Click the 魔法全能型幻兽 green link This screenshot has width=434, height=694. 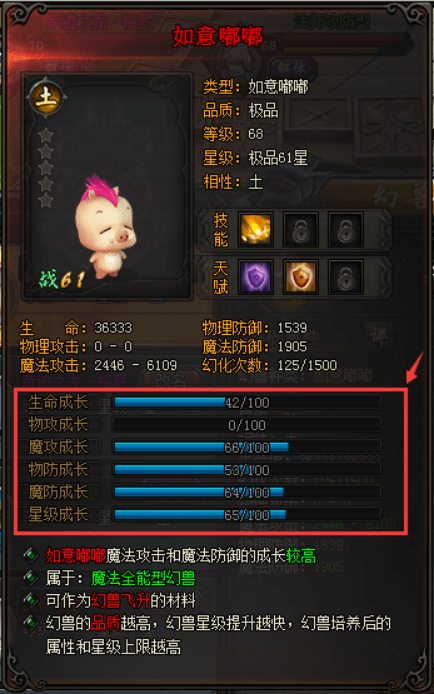point(143,578)
